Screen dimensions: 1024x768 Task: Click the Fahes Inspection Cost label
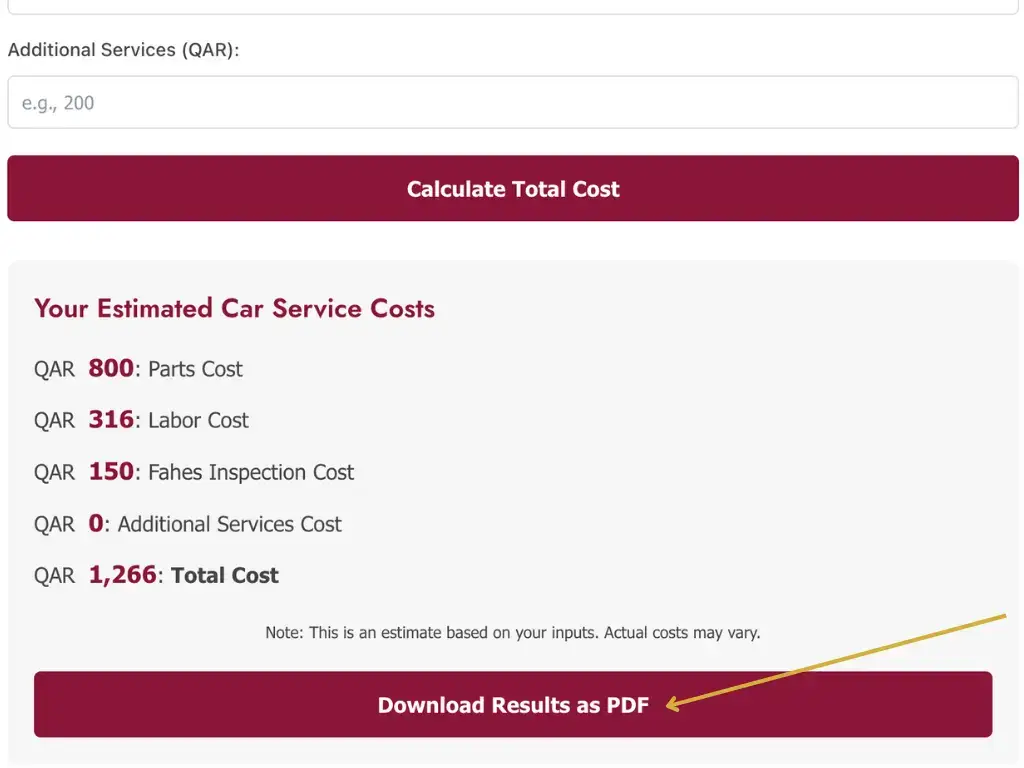pos(251,473)
